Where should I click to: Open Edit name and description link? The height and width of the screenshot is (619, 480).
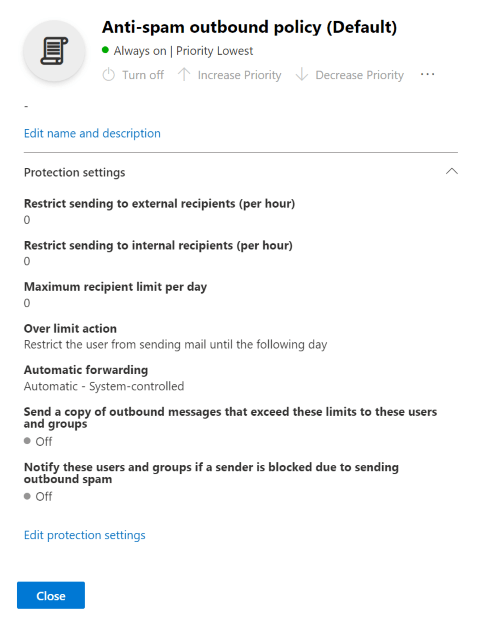click(x=92, y=133)
